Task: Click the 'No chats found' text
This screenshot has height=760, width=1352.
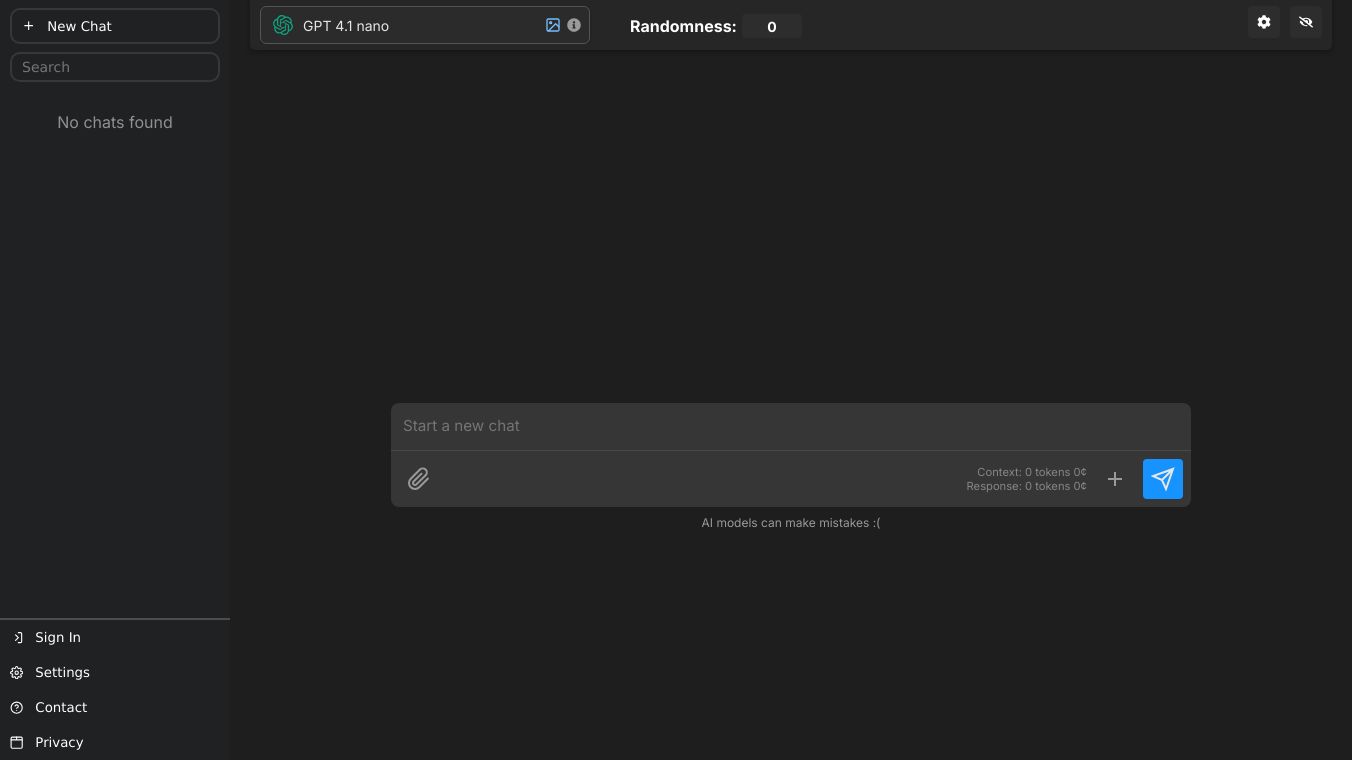Action: (115, 122)
